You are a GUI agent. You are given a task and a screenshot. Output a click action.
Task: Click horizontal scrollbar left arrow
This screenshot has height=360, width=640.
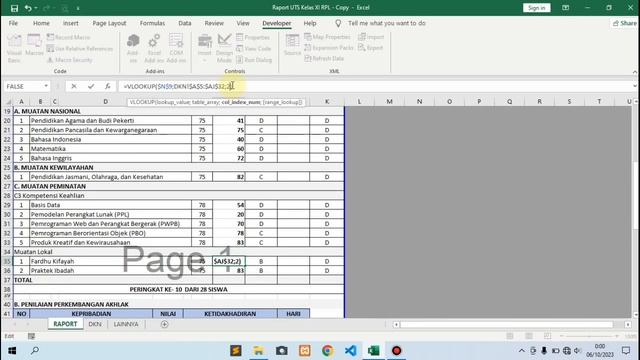point(396,324)
